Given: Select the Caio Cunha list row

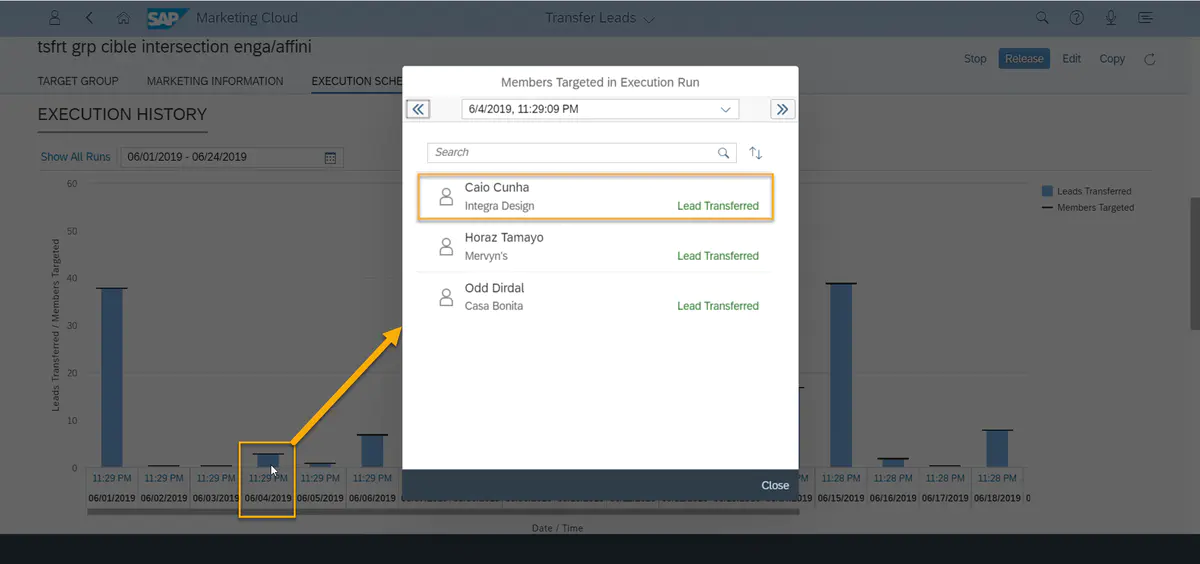Looking at the screenshot, I should [x=594, y=197].
